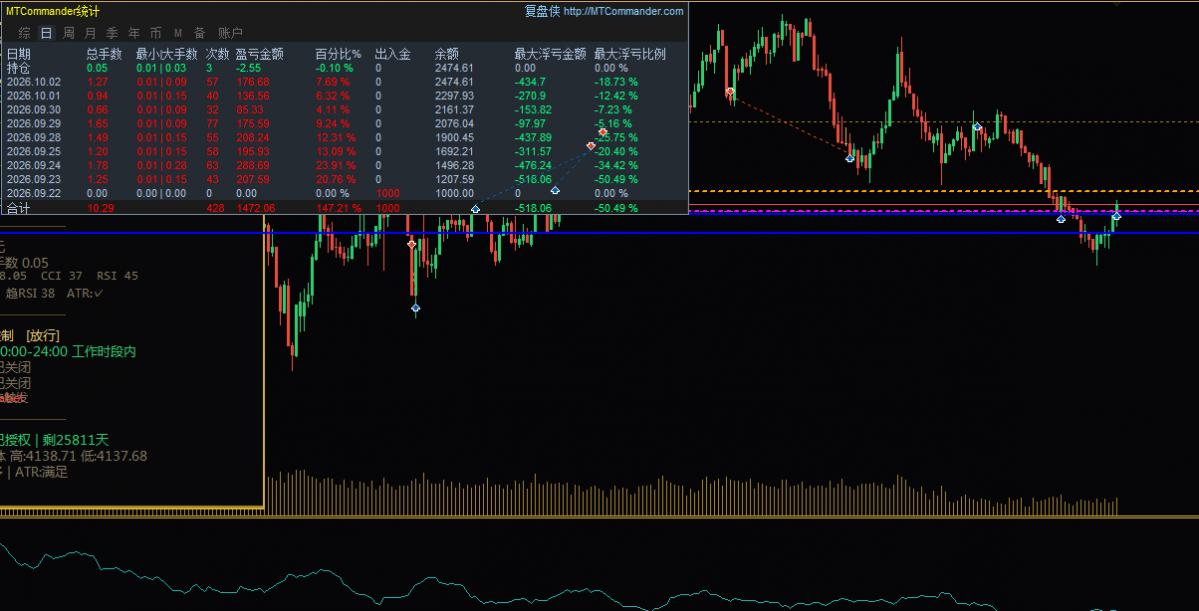
Task: Click the blue trade marker at the latest candle
Action: click(x=1116, y=216)
